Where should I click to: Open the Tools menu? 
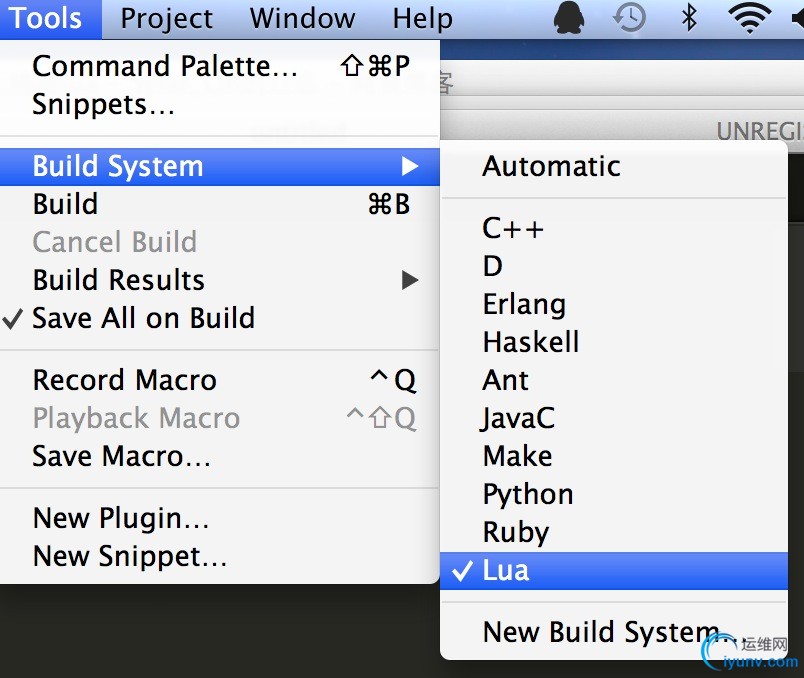47,18
